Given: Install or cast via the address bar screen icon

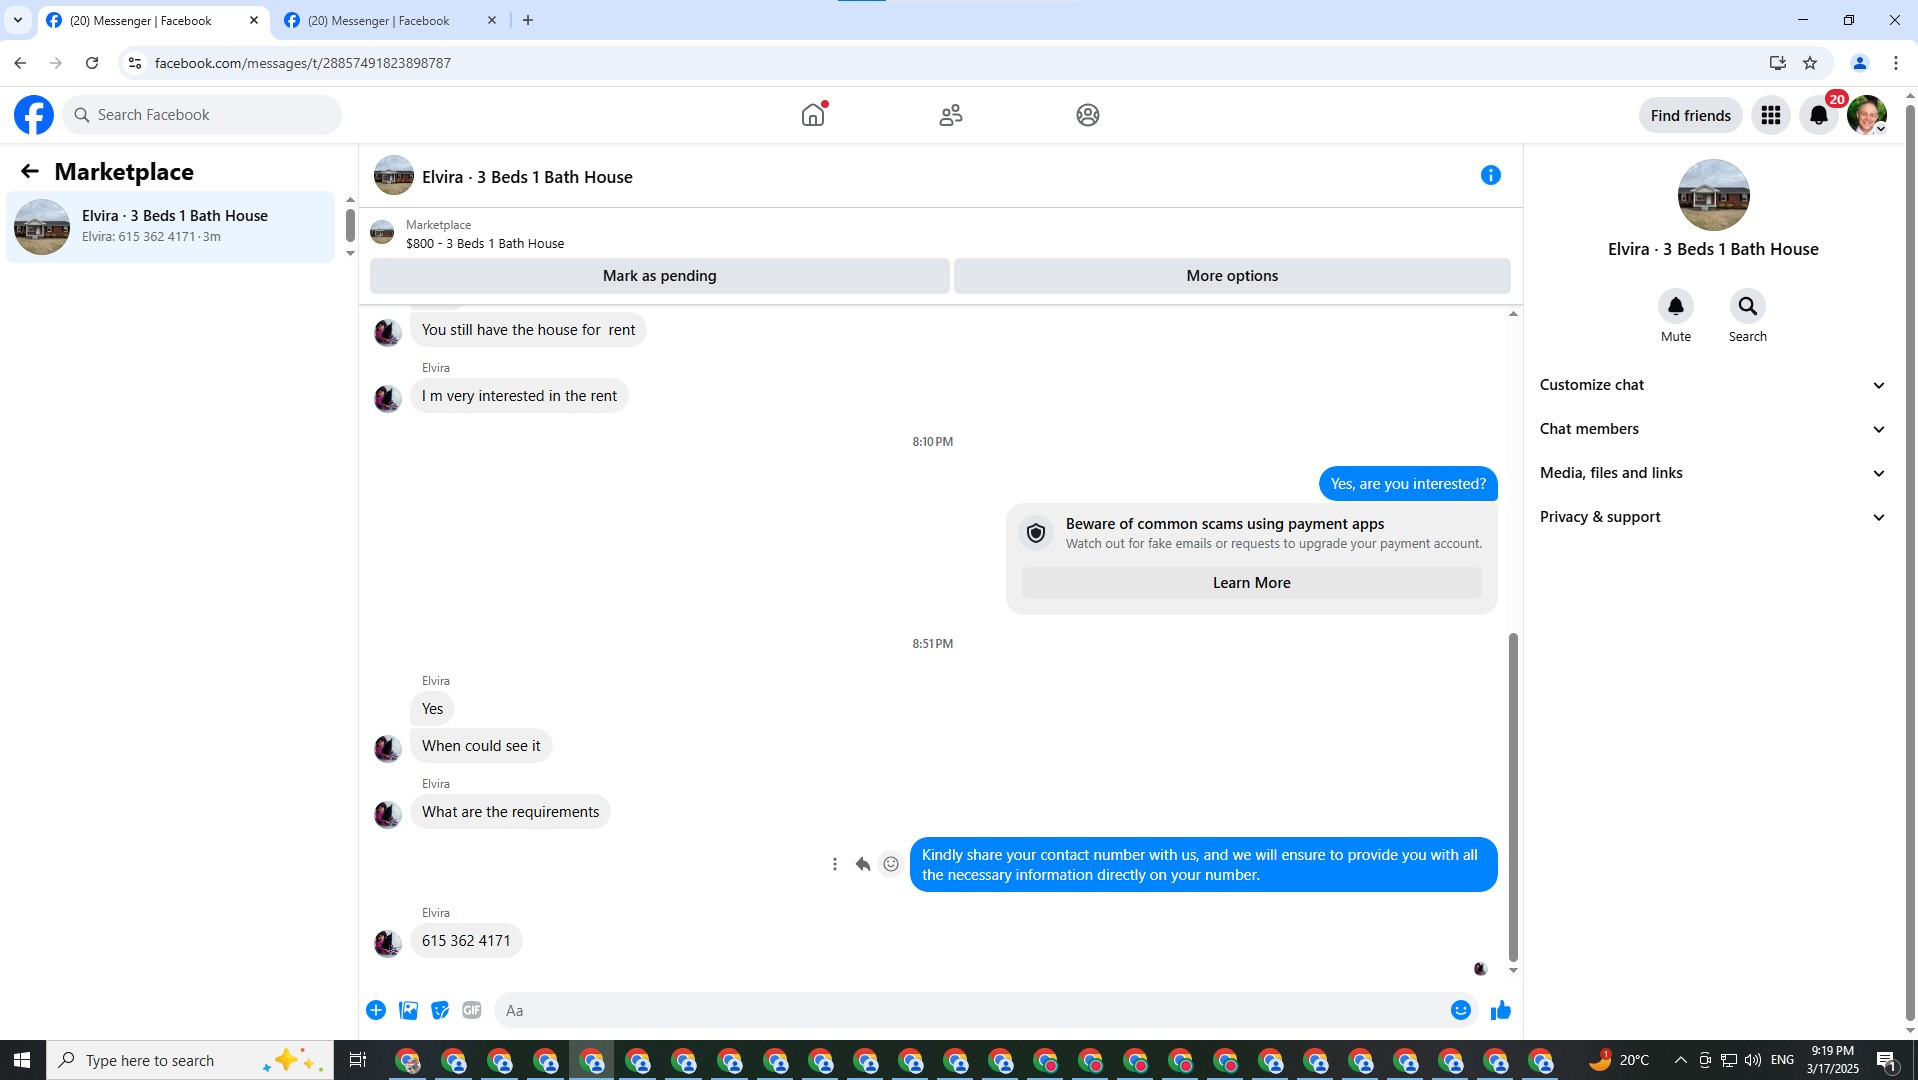Looking at the screenshot, I should (1777, 63).
